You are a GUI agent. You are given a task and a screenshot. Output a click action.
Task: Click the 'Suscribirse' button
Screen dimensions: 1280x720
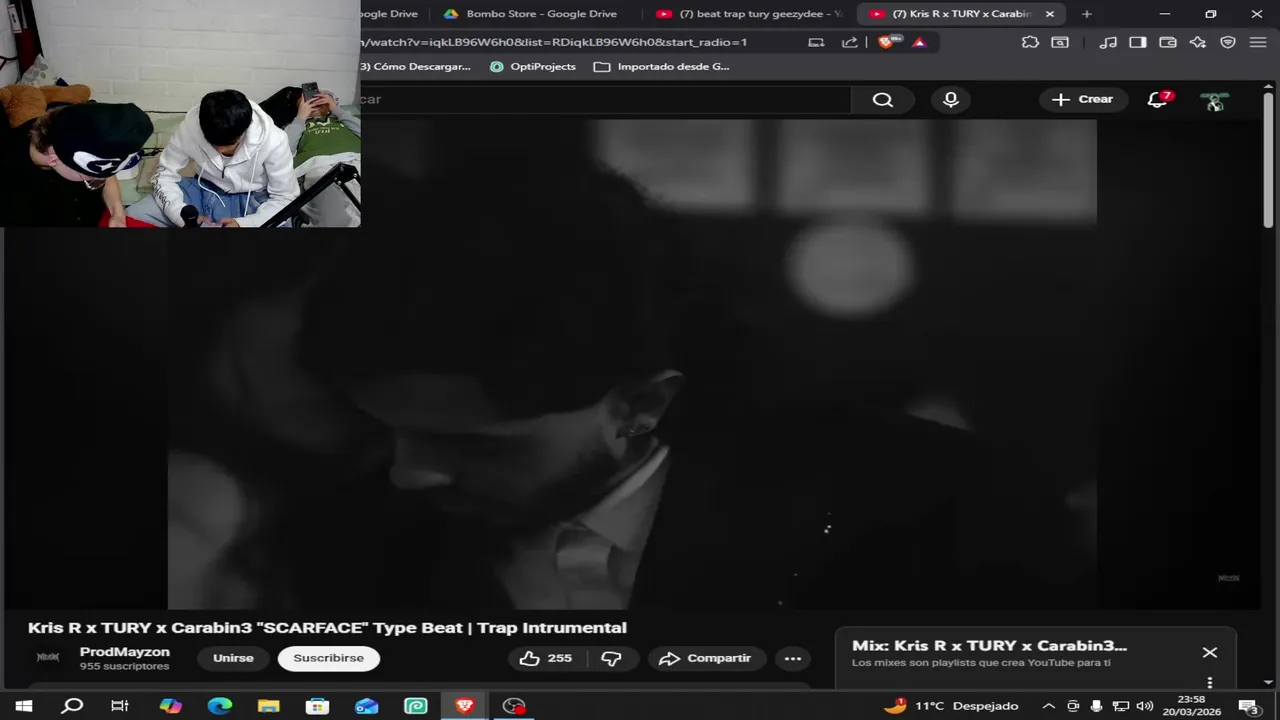pyautogui.click(x=328, y=658)
